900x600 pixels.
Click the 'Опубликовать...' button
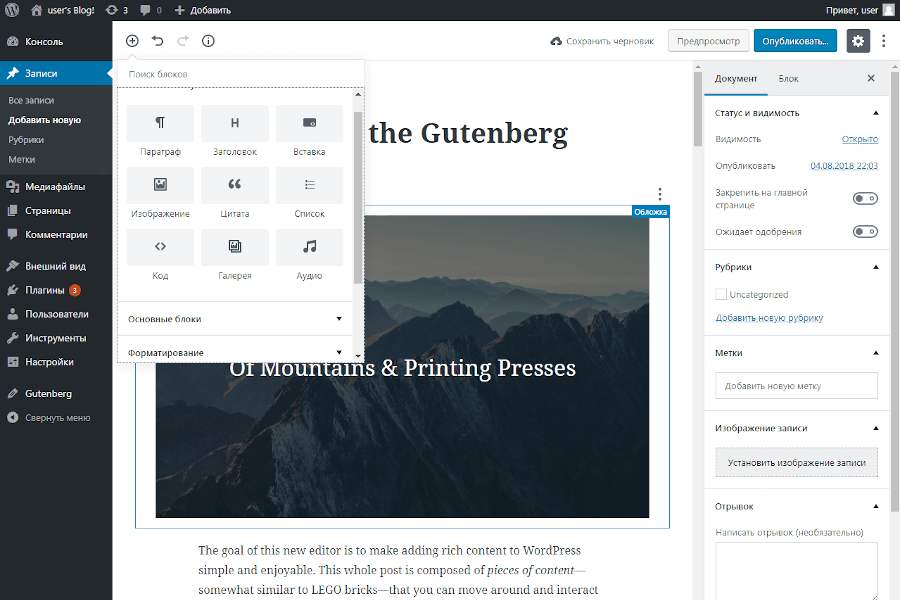click(x=795, y=41)
